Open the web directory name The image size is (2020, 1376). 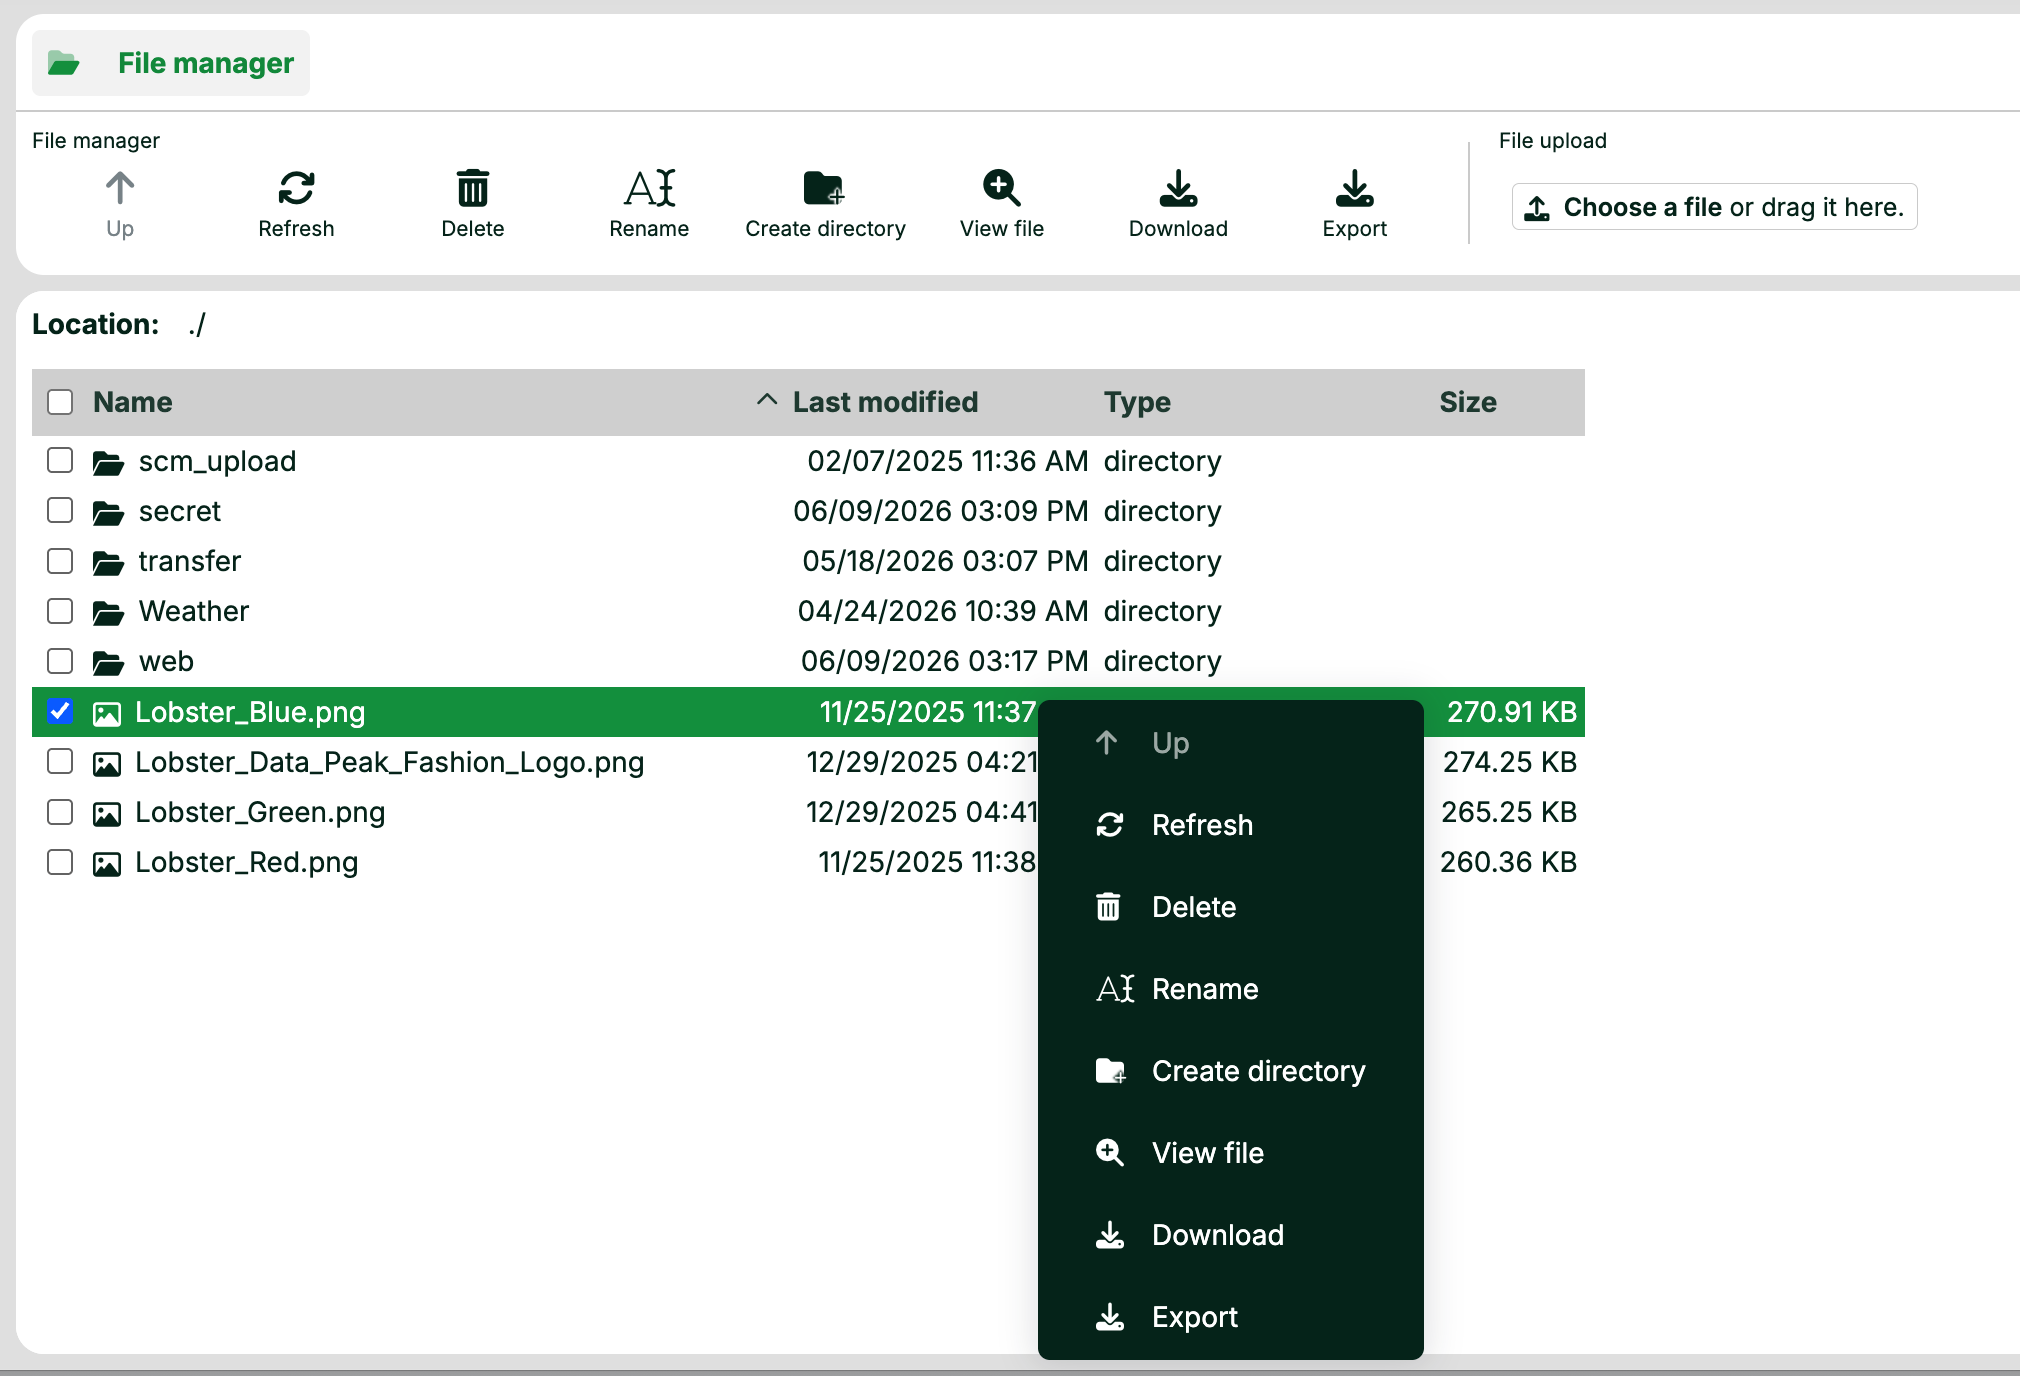tap(166, 661)
